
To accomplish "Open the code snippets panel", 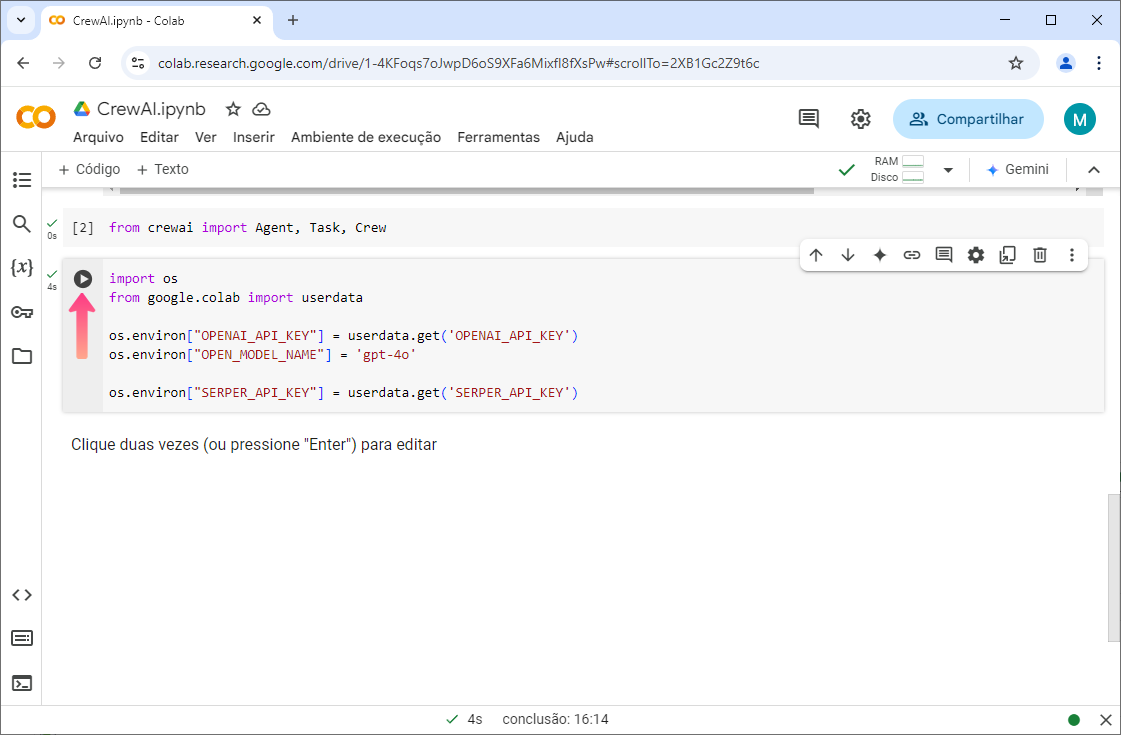I will coord(22,595).
